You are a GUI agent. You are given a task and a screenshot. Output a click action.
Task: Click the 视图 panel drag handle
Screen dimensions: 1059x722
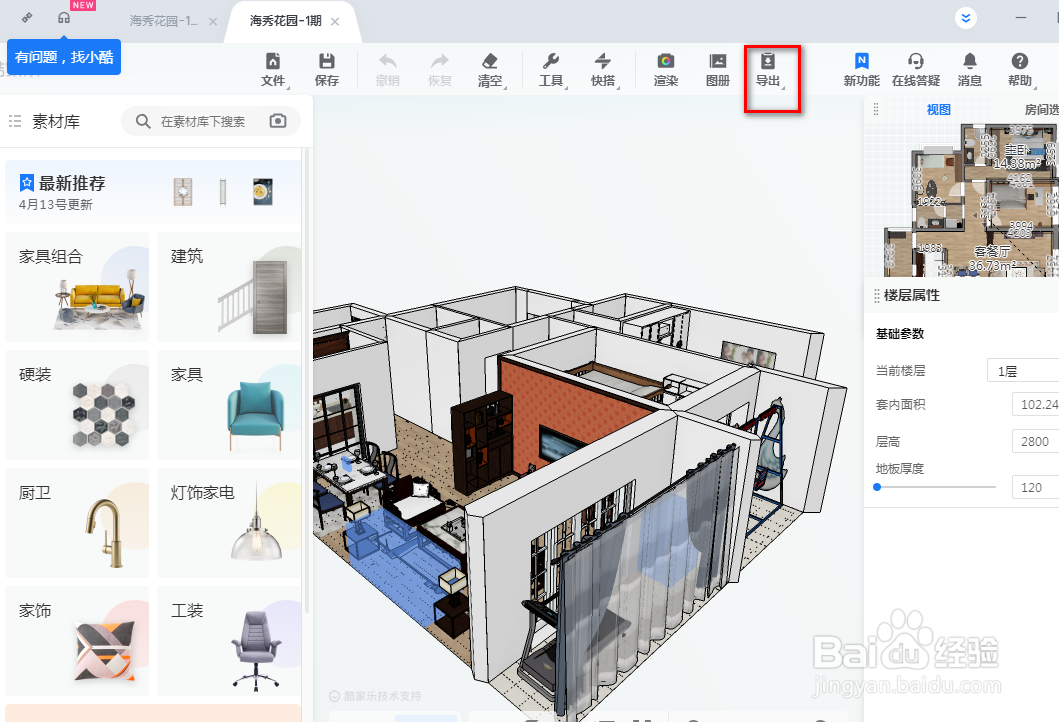(876, 109)
